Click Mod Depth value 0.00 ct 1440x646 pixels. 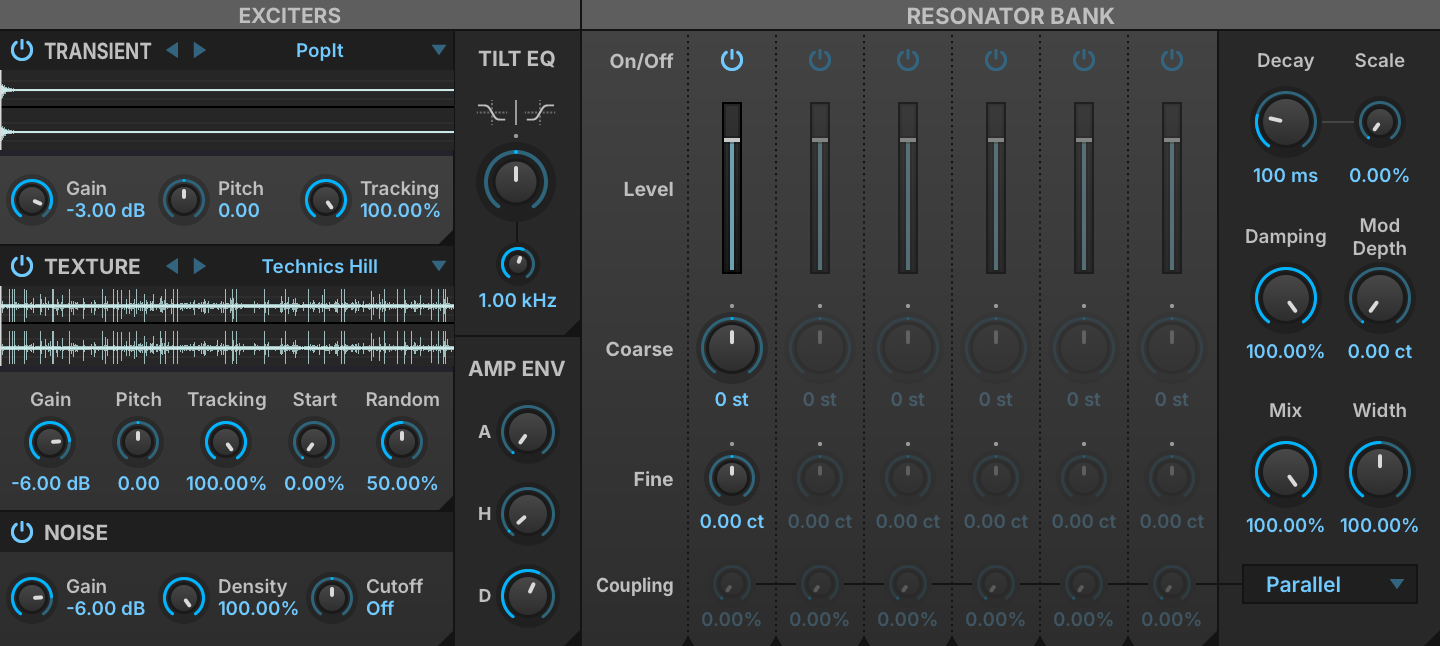1380,352
